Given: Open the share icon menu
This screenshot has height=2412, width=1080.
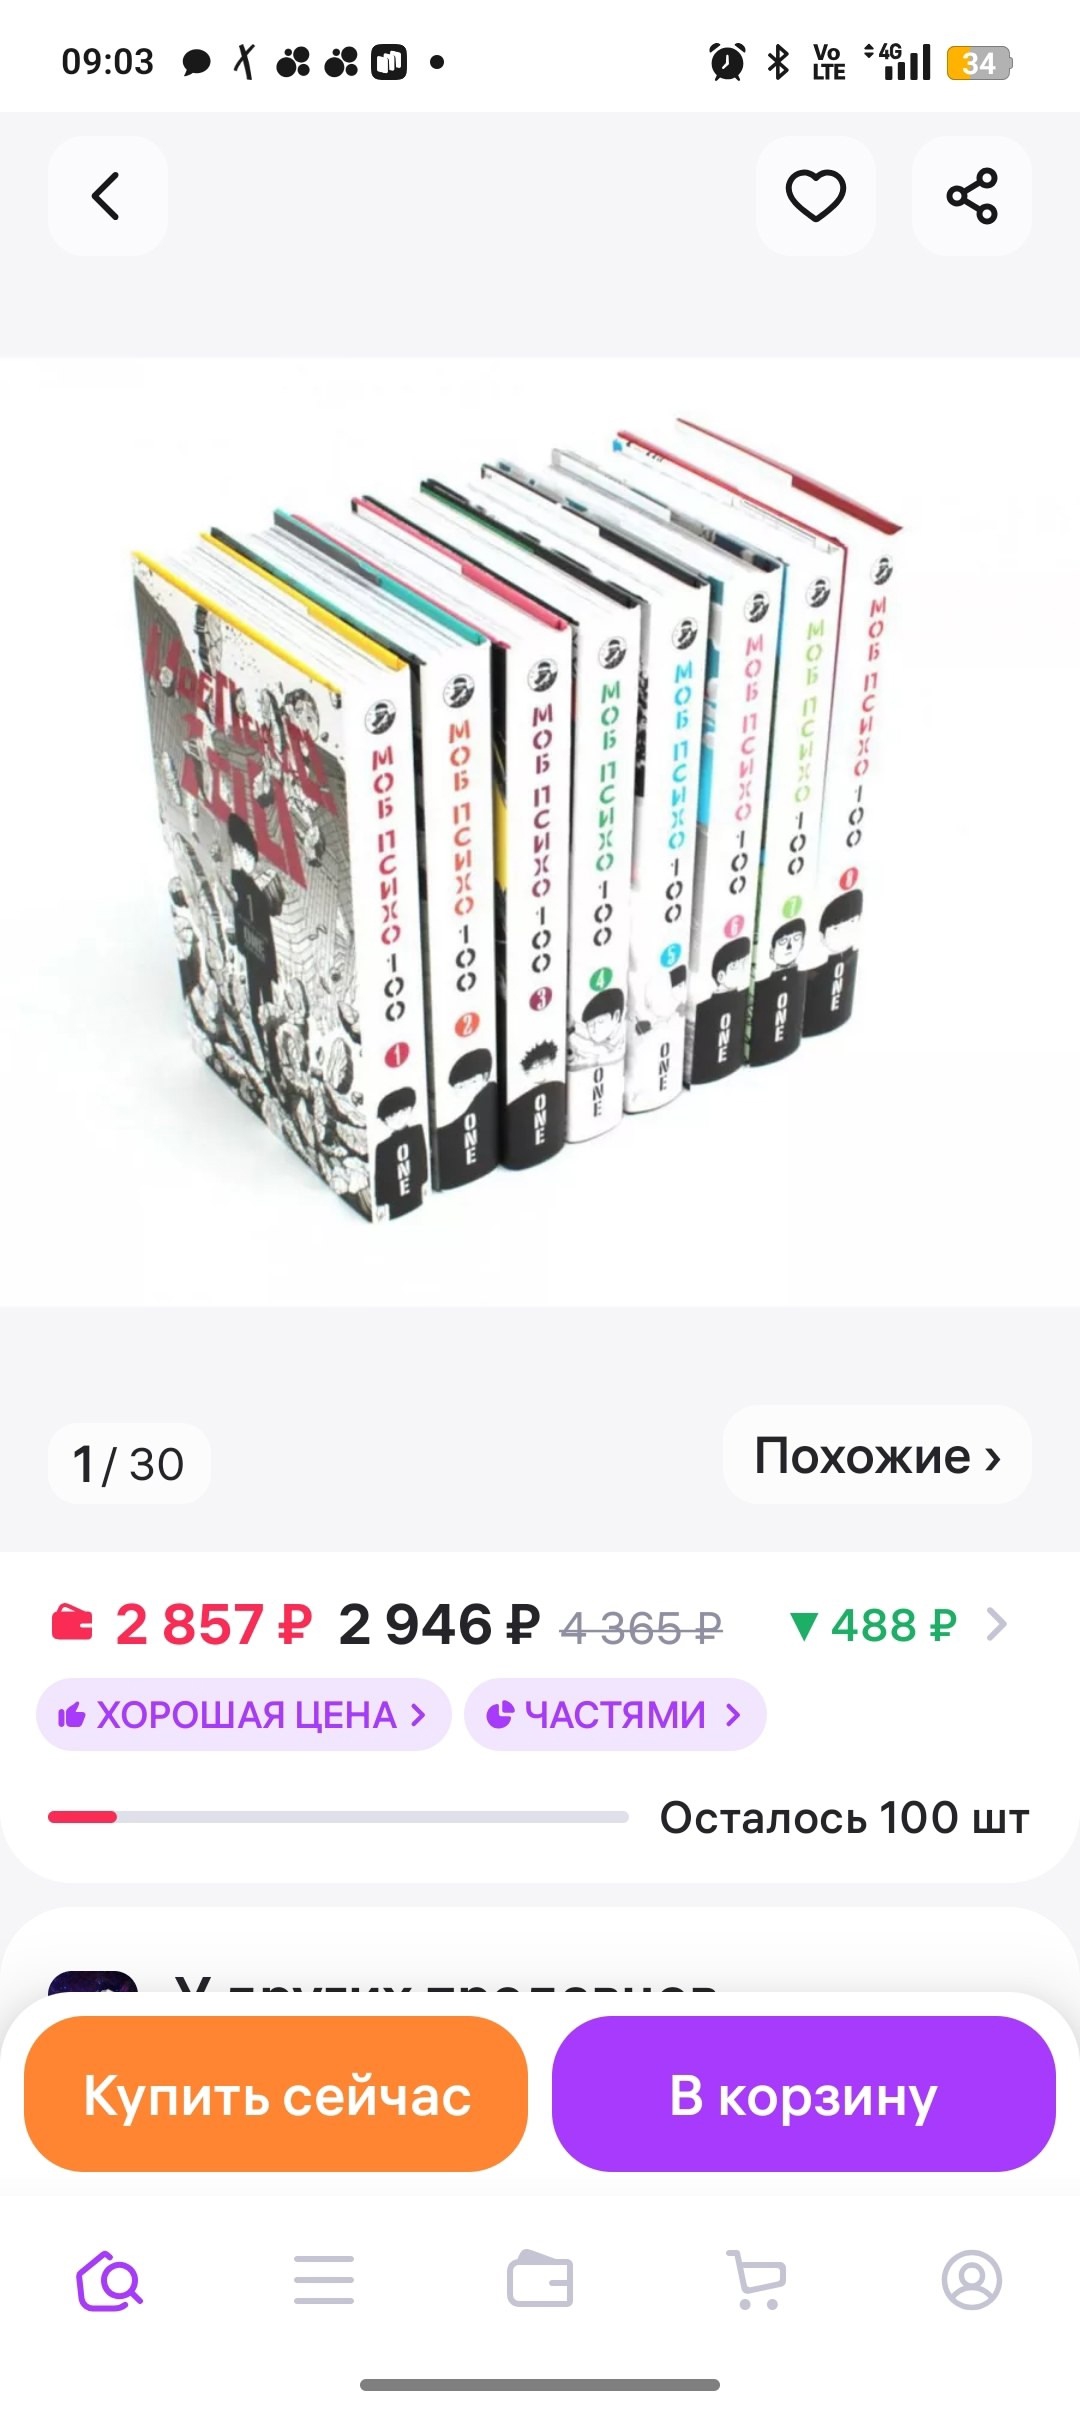Looking at the screenshot, I should pyautogui.click(x=972, y=196).
